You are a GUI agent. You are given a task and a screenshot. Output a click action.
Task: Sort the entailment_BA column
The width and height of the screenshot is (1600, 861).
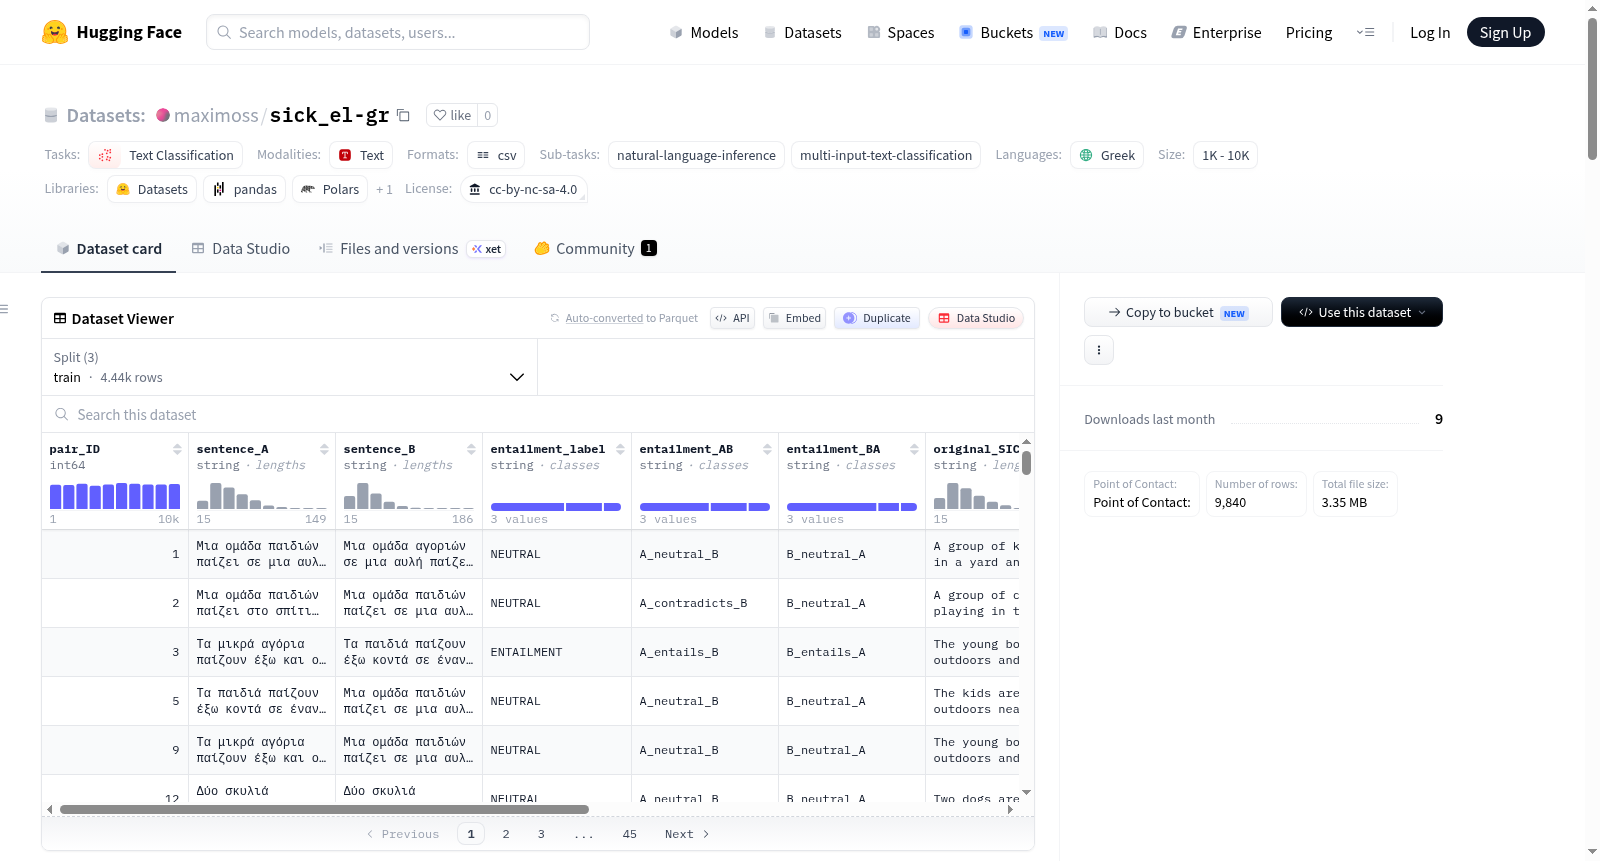click(914, 449)
